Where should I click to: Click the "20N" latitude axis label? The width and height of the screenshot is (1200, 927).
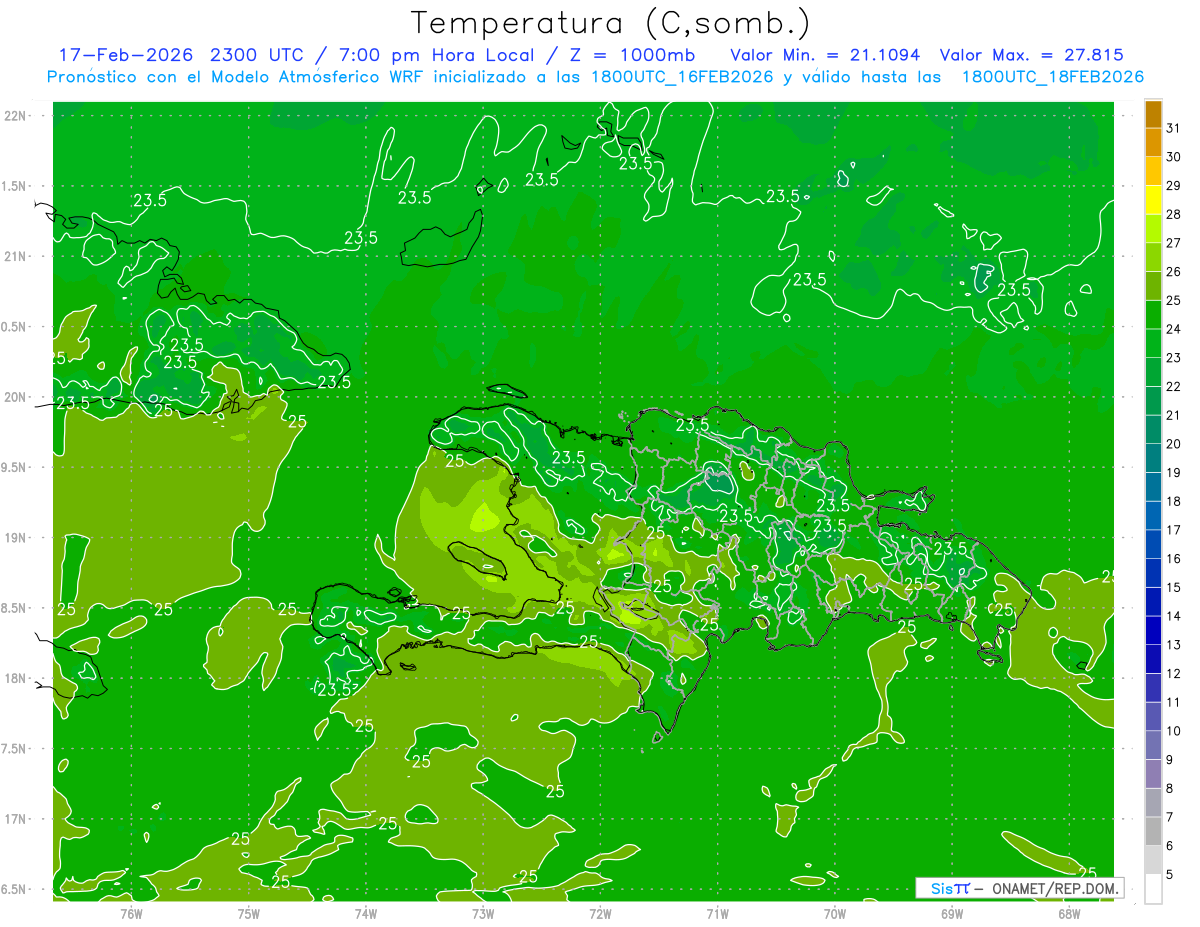click(x=15, y=397)
